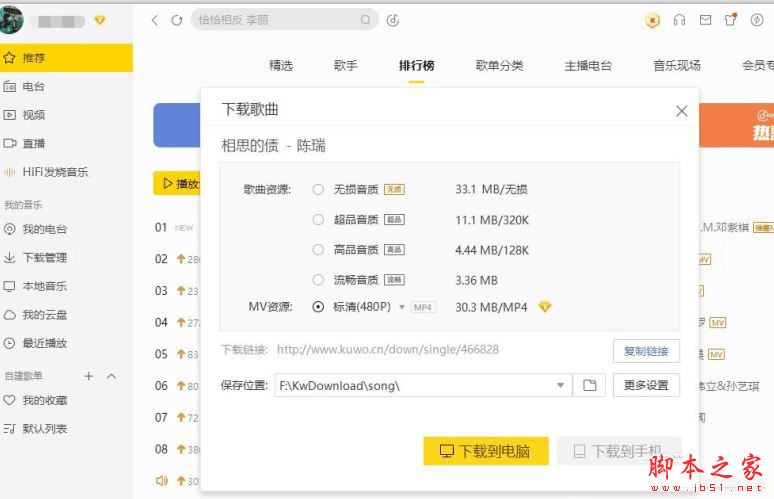Open 推荐 in the sidebar
774x499 pixels.
pyautogui.click(x=66, y=58)
